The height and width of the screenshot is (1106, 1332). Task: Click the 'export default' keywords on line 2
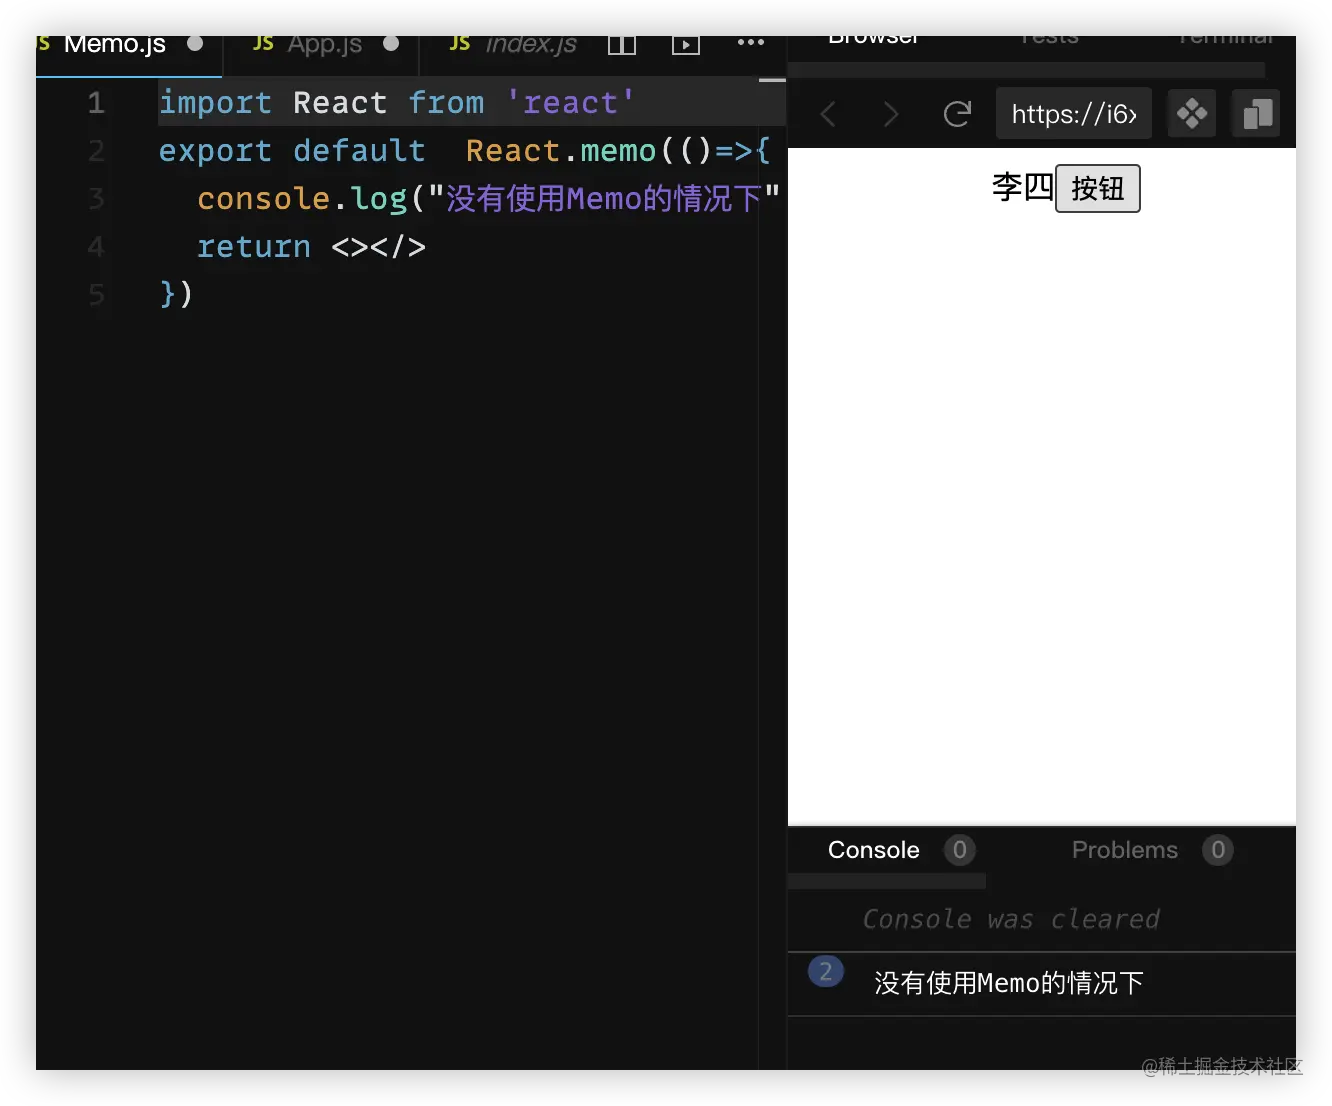click(x=292, y=151)
